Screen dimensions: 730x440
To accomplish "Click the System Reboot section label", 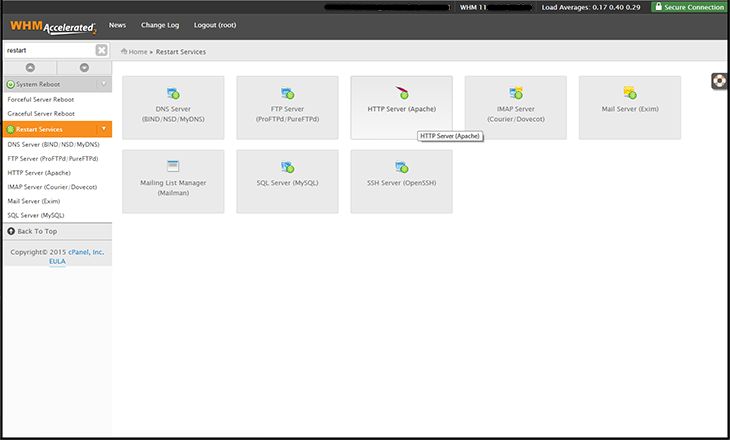I will coord(38,84).
